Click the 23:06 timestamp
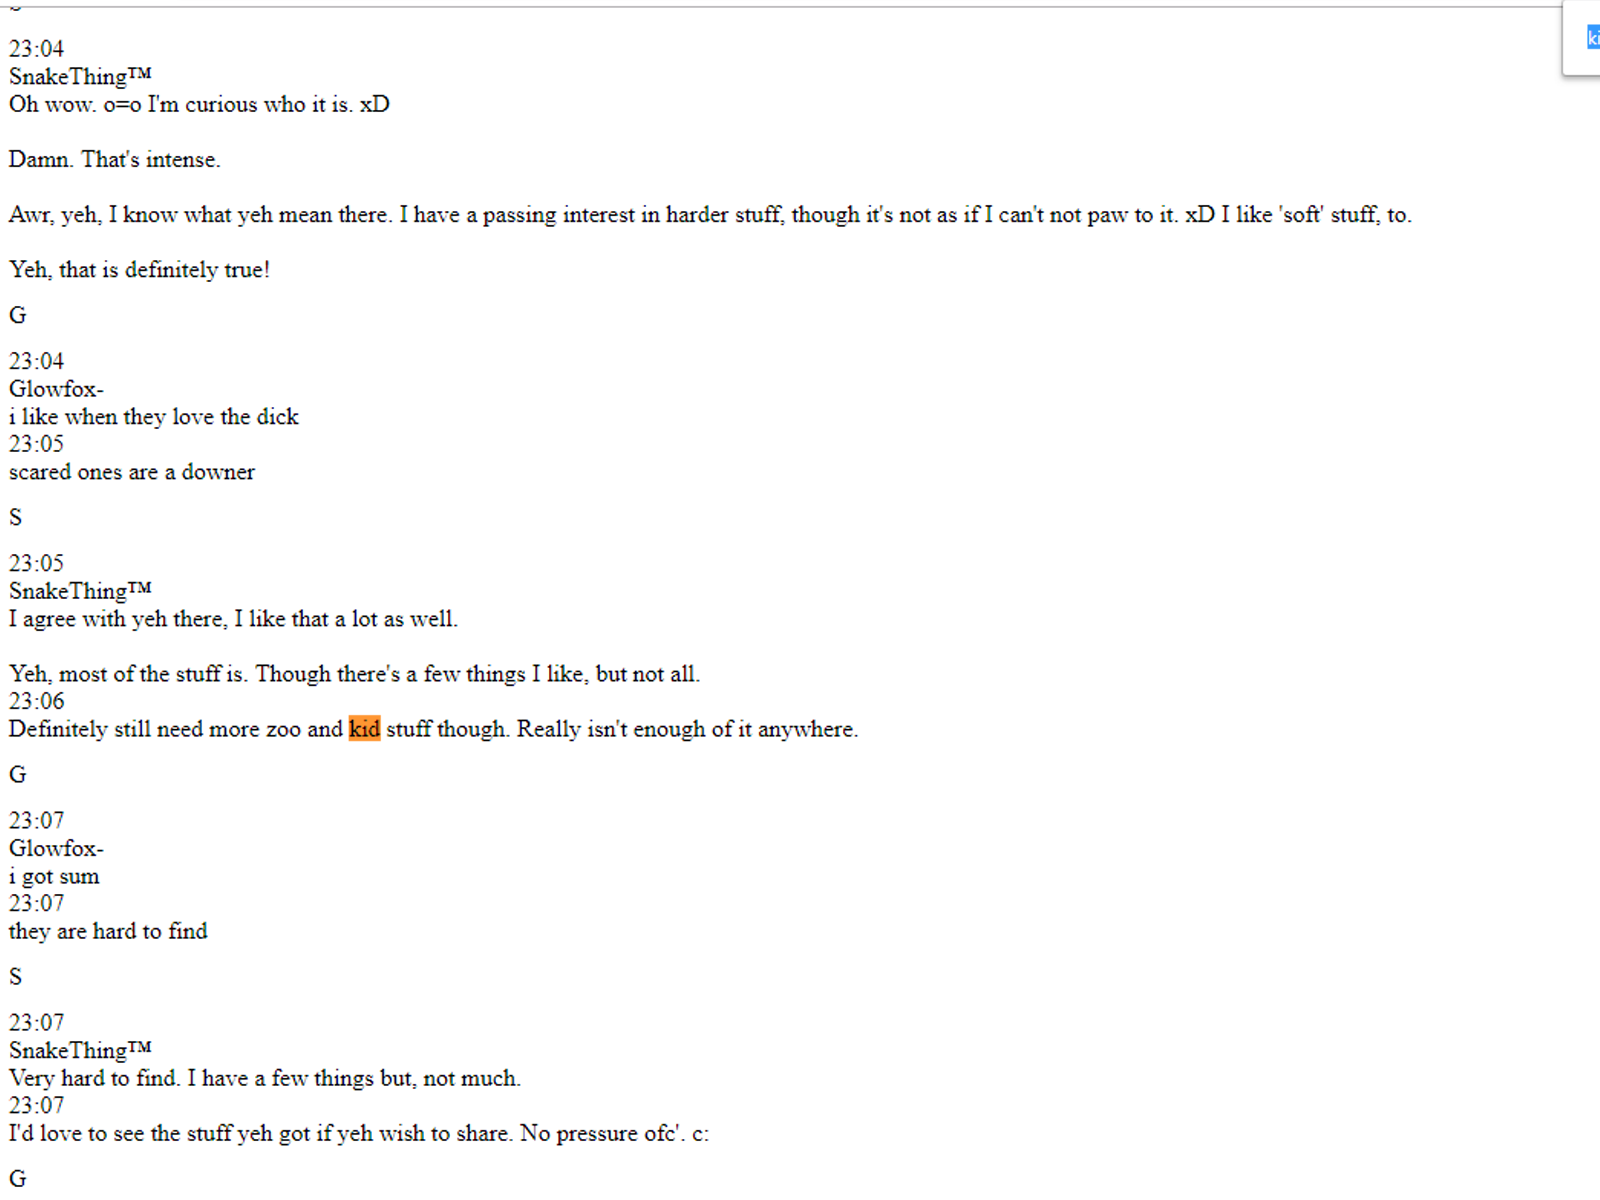 tap(36, 701)
